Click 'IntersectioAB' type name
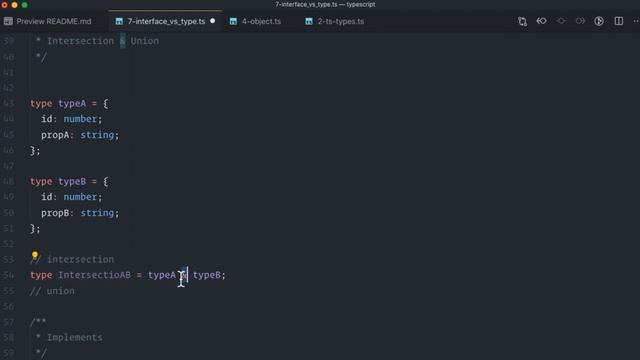640x360 pixels. [94, 275]
